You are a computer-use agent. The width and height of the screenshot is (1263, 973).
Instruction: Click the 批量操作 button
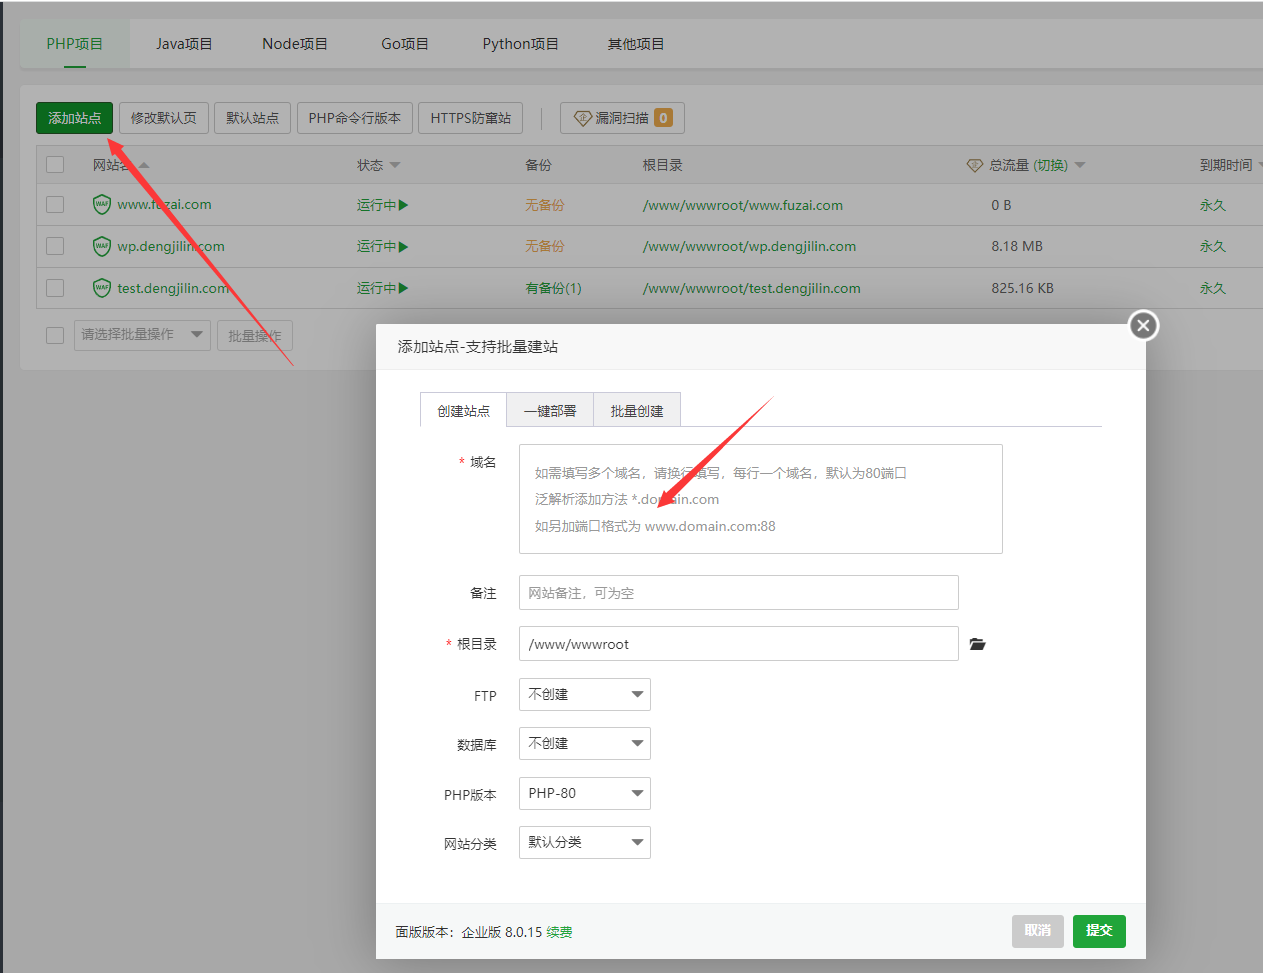click(255, 335)
